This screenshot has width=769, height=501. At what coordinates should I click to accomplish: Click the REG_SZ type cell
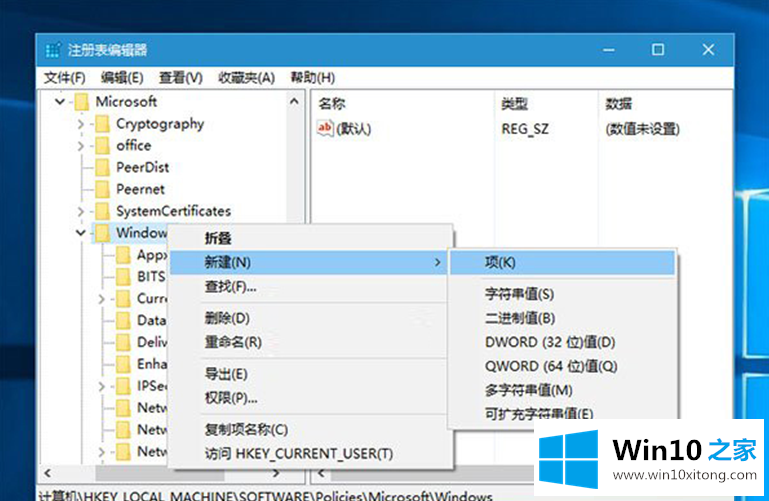pyautogui.click(x=525, y=129)
